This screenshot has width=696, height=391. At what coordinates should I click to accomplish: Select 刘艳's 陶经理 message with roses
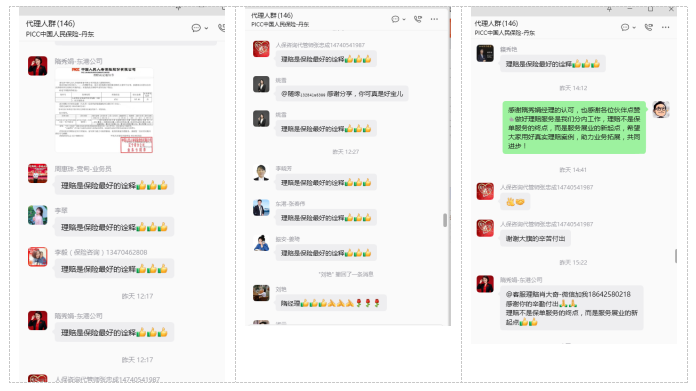tap(331, 303)
